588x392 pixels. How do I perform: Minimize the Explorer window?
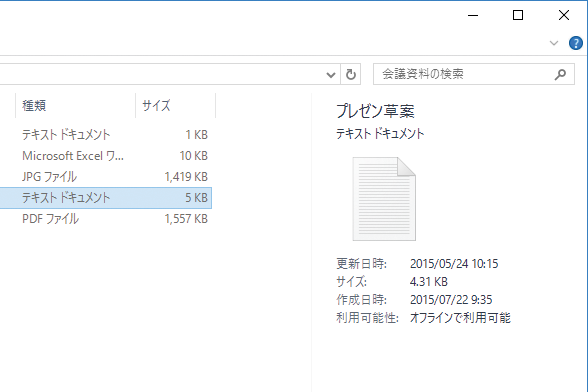[x=473, y=15]
